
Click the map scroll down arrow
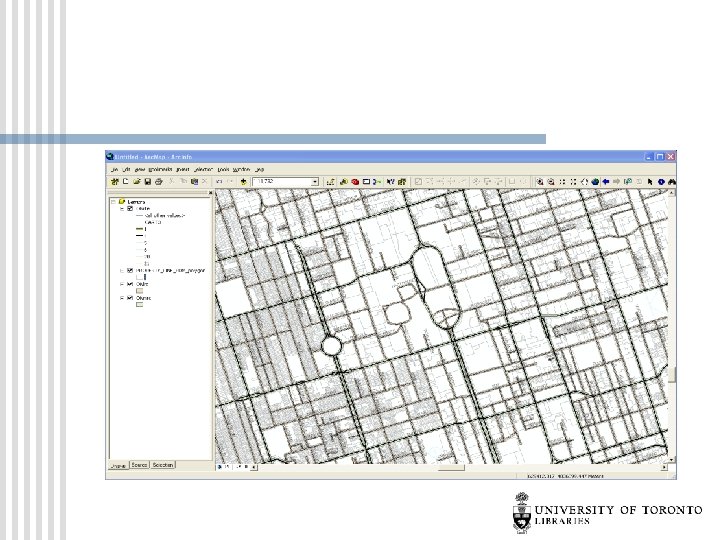coord(672,460)
